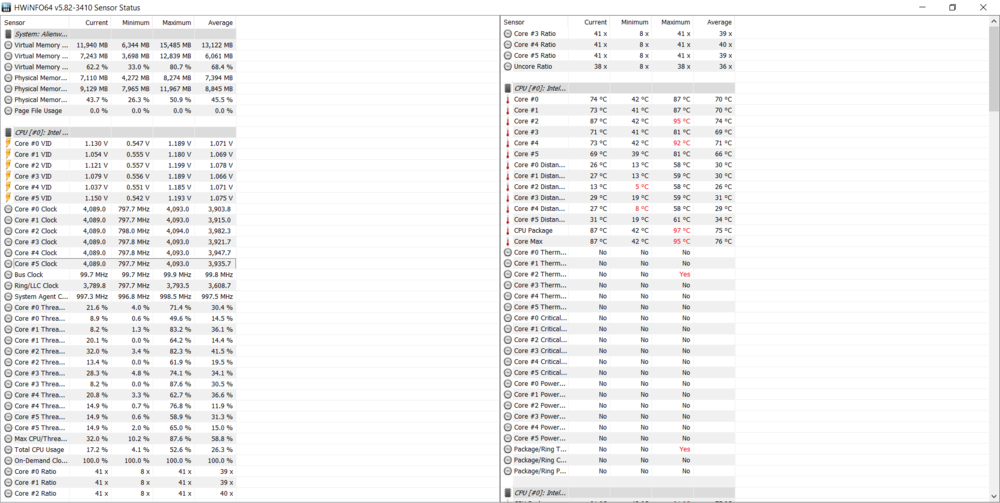Click the circle icon beside Total CPU Usage
Viewport: 1000px width, 503px height.
[8, 449]
